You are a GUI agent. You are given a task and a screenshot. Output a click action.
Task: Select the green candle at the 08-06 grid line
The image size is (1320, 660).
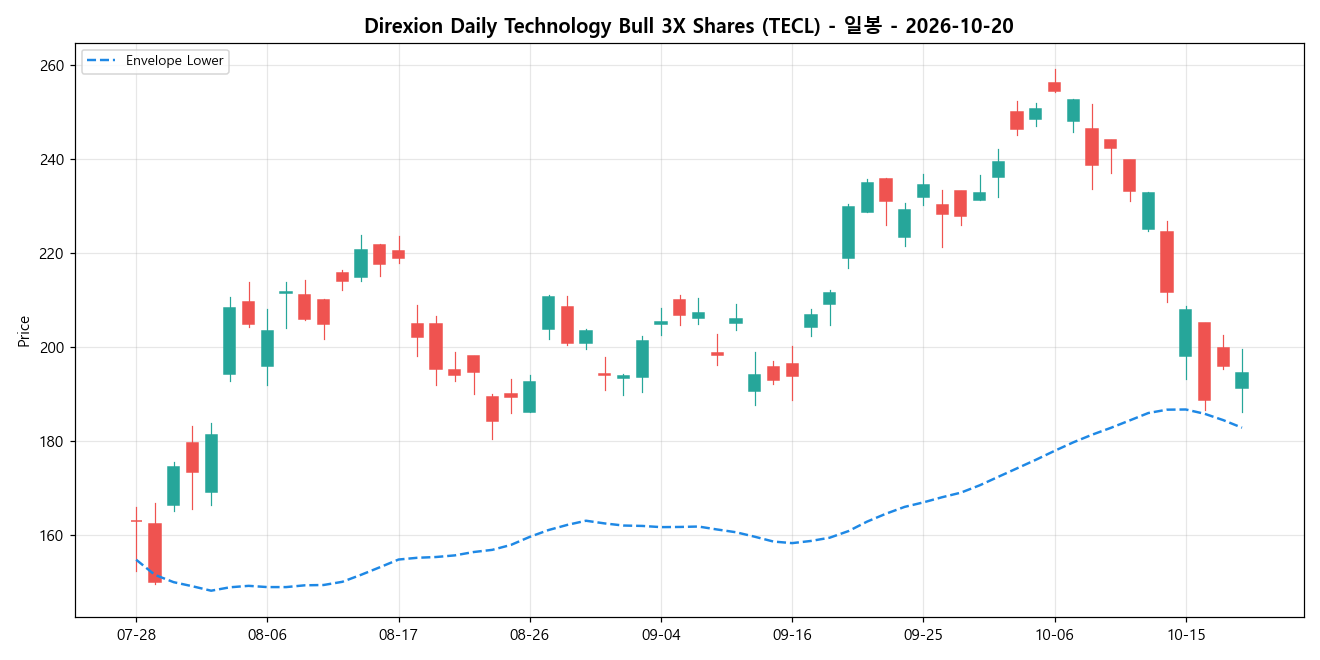[x=267, y=349]
